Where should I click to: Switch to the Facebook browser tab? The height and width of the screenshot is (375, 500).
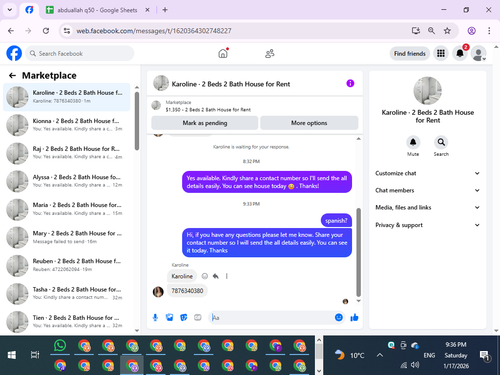click(29, 10)
